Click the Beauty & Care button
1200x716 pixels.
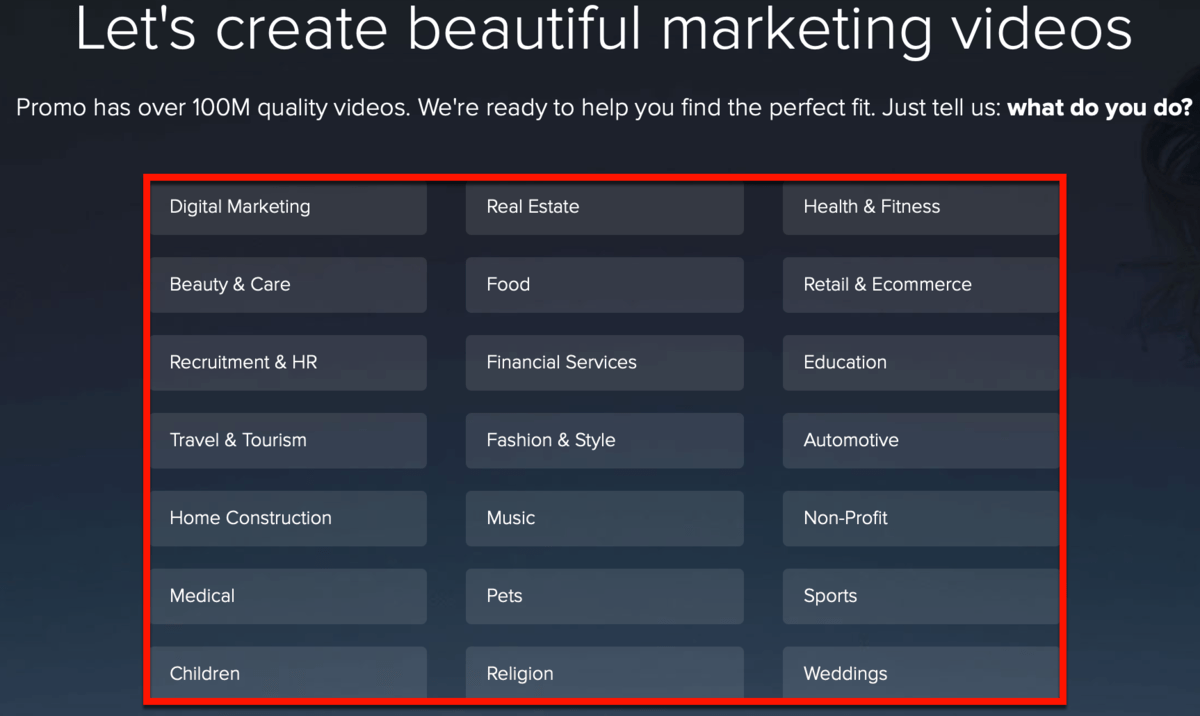pyautogui.click(x=288, y=285)
